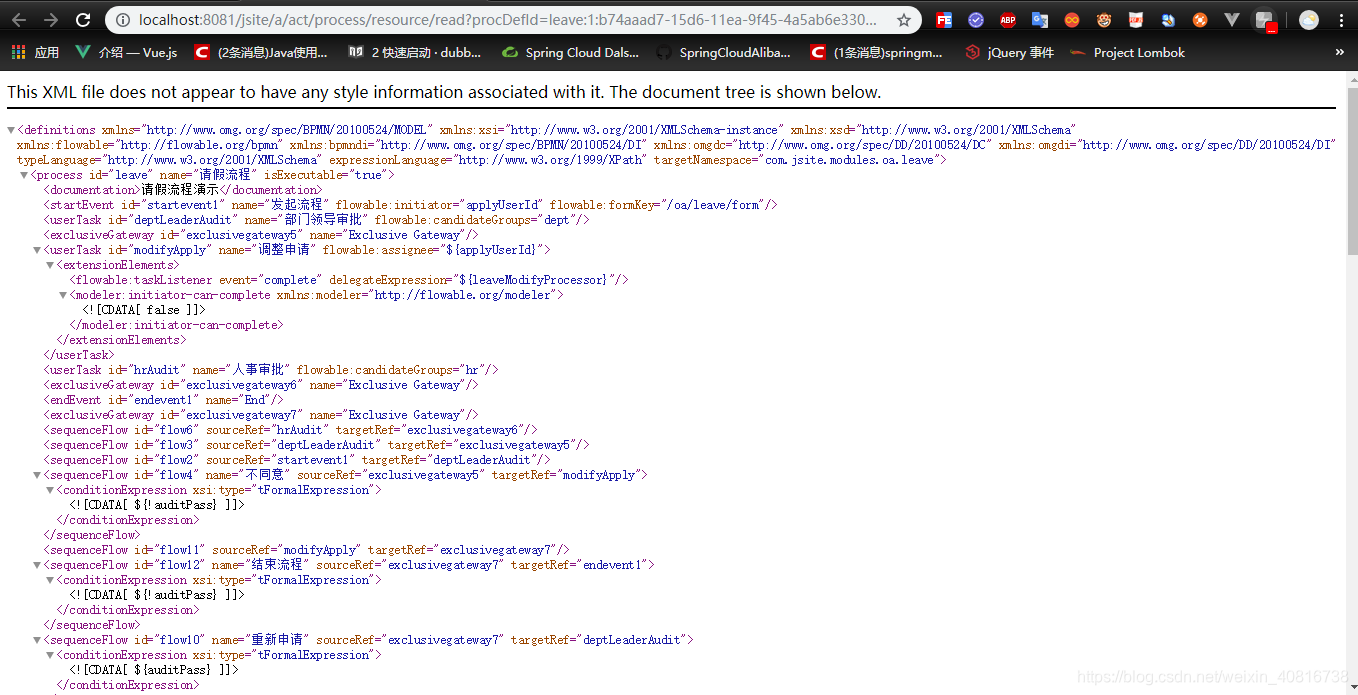
Task: Open the blue paint extension icon
Action: 1168,20
